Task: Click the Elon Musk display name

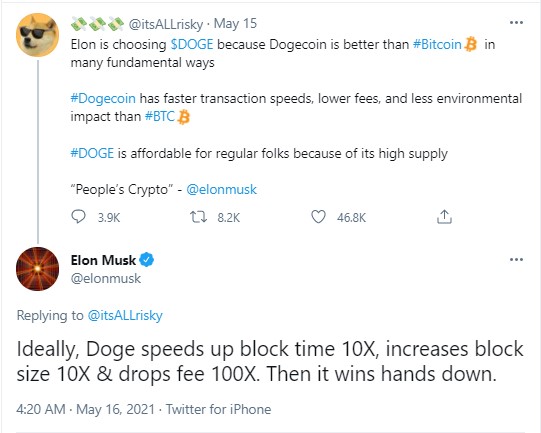Action: tap(103, 260)
